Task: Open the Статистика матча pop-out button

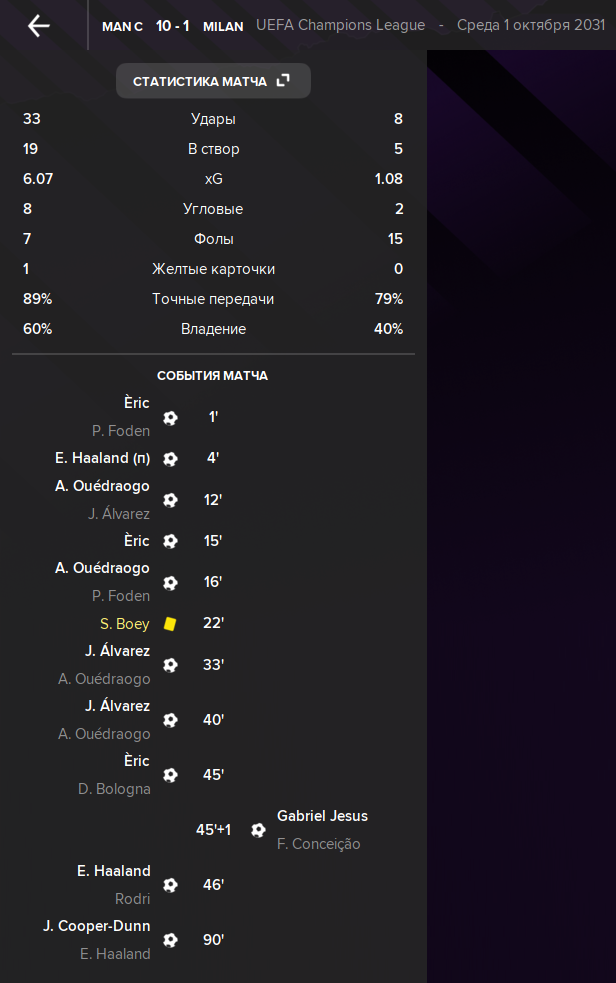Action: pos(213,81)
